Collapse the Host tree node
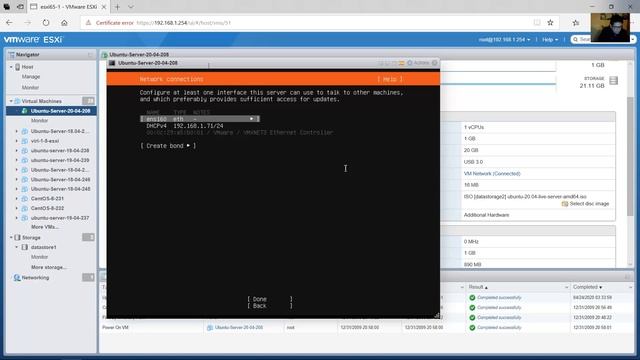This screenshot has width=640, height=360. pos(11,67)
